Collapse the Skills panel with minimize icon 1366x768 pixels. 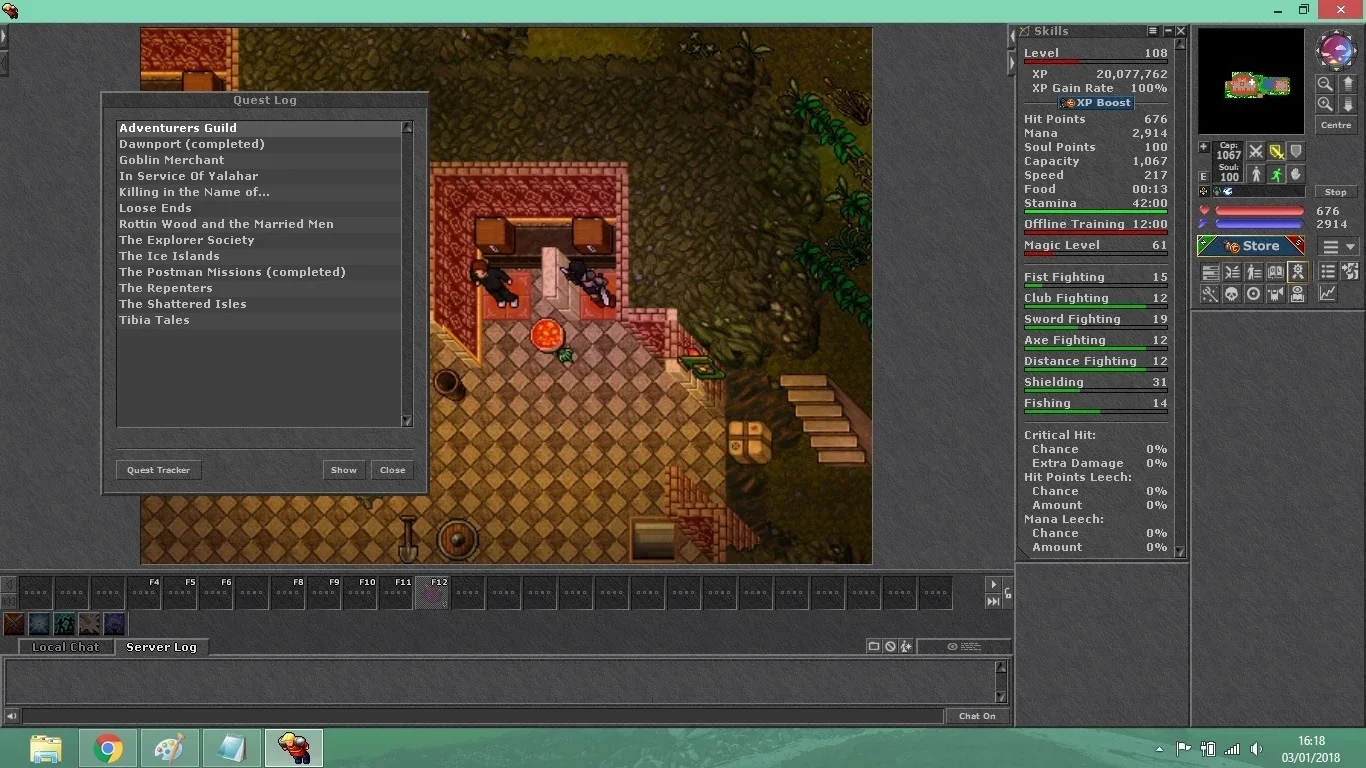[x=1168, y=30]
